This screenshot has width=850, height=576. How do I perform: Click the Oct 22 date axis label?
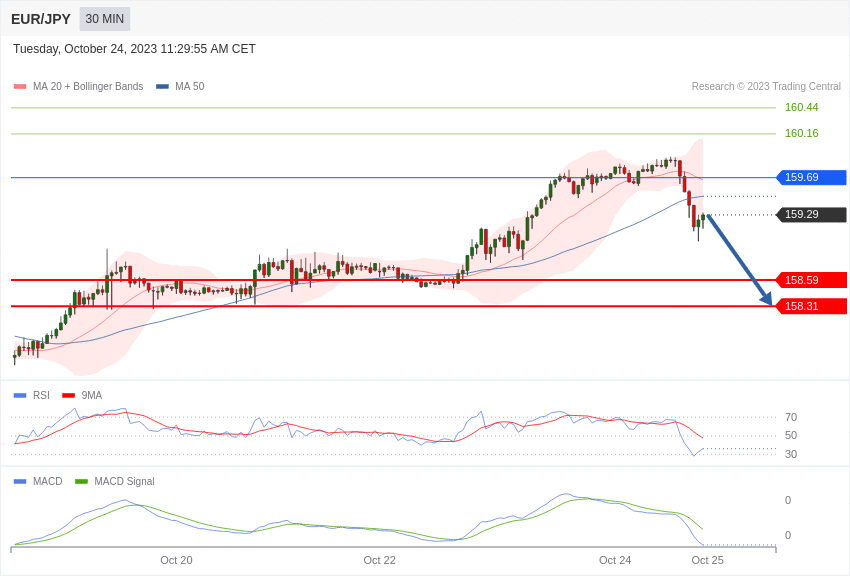(379, 560)
